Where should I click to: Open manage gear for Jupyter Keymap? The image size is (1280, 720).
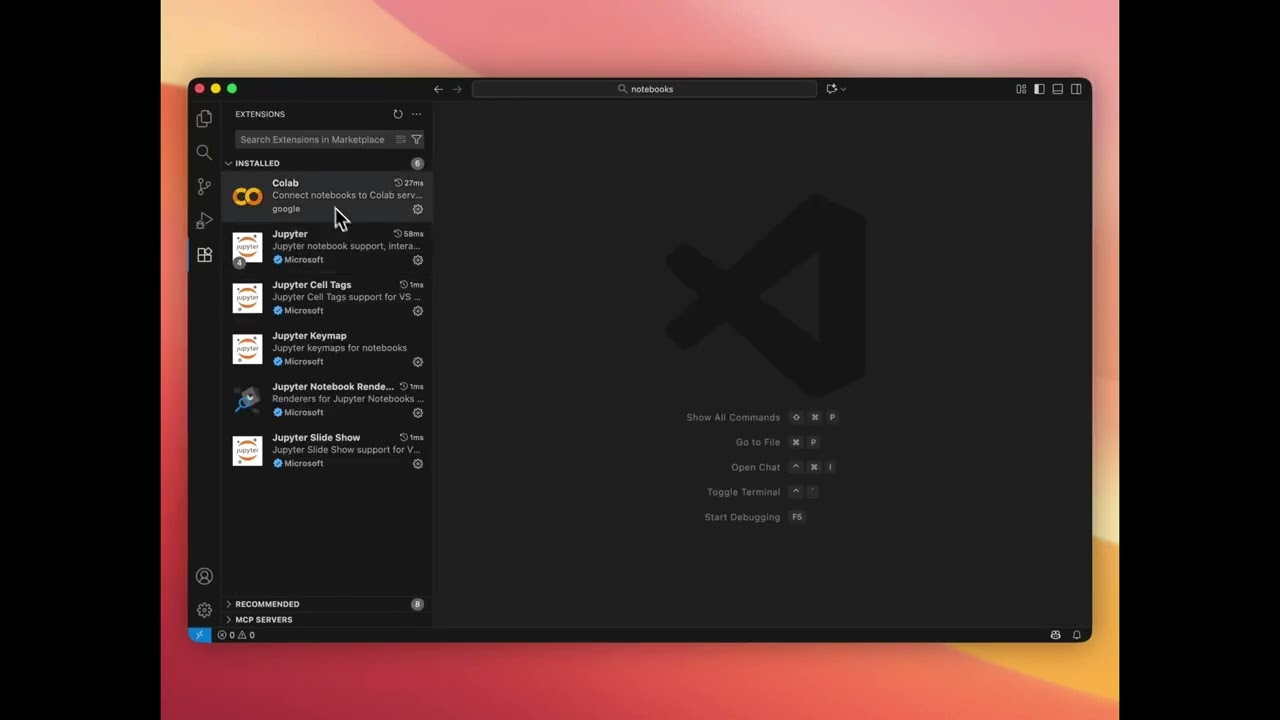418,362
